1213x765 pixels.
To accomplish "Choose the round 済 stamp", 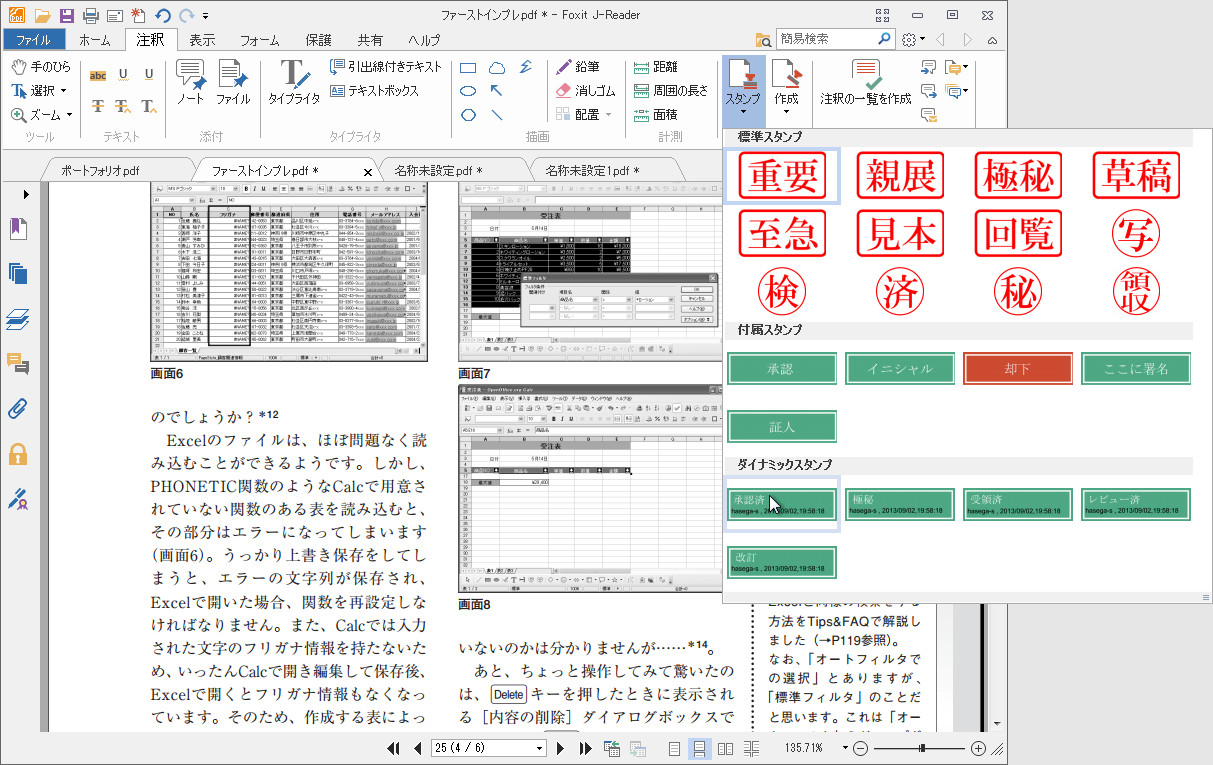I will [900, 291].
